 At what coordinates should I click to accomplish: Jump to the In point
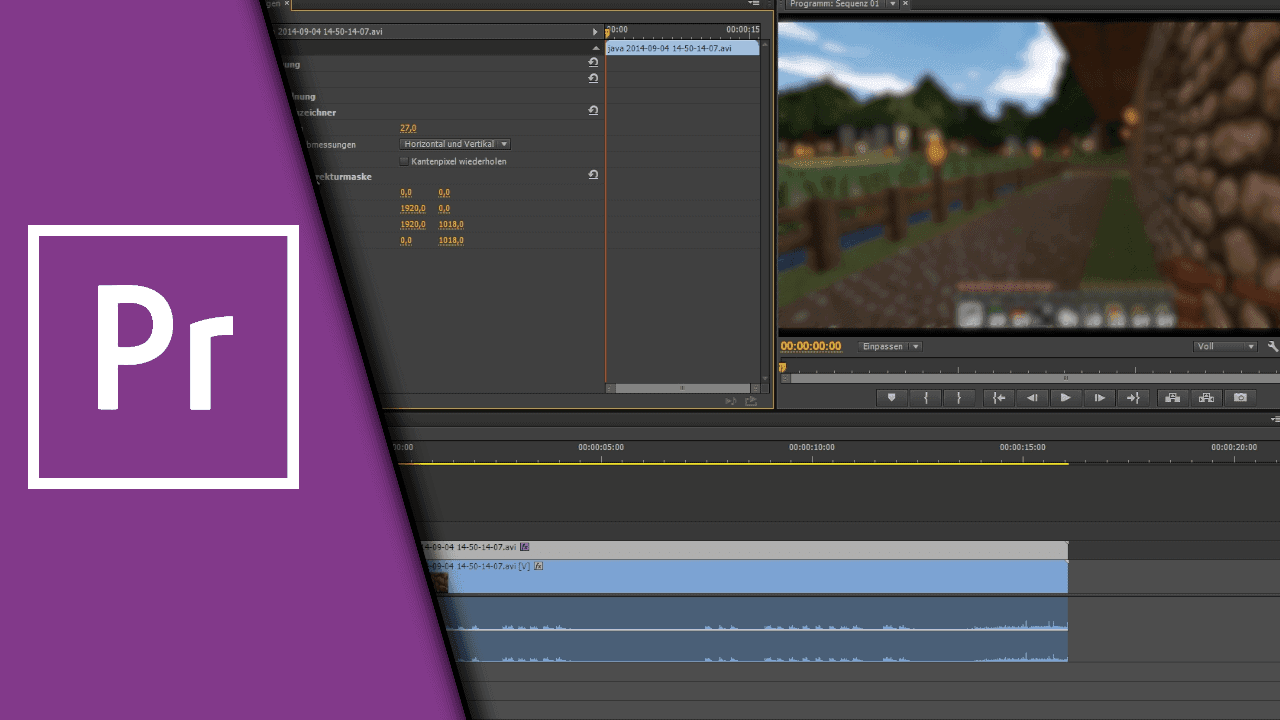point(997,397)
